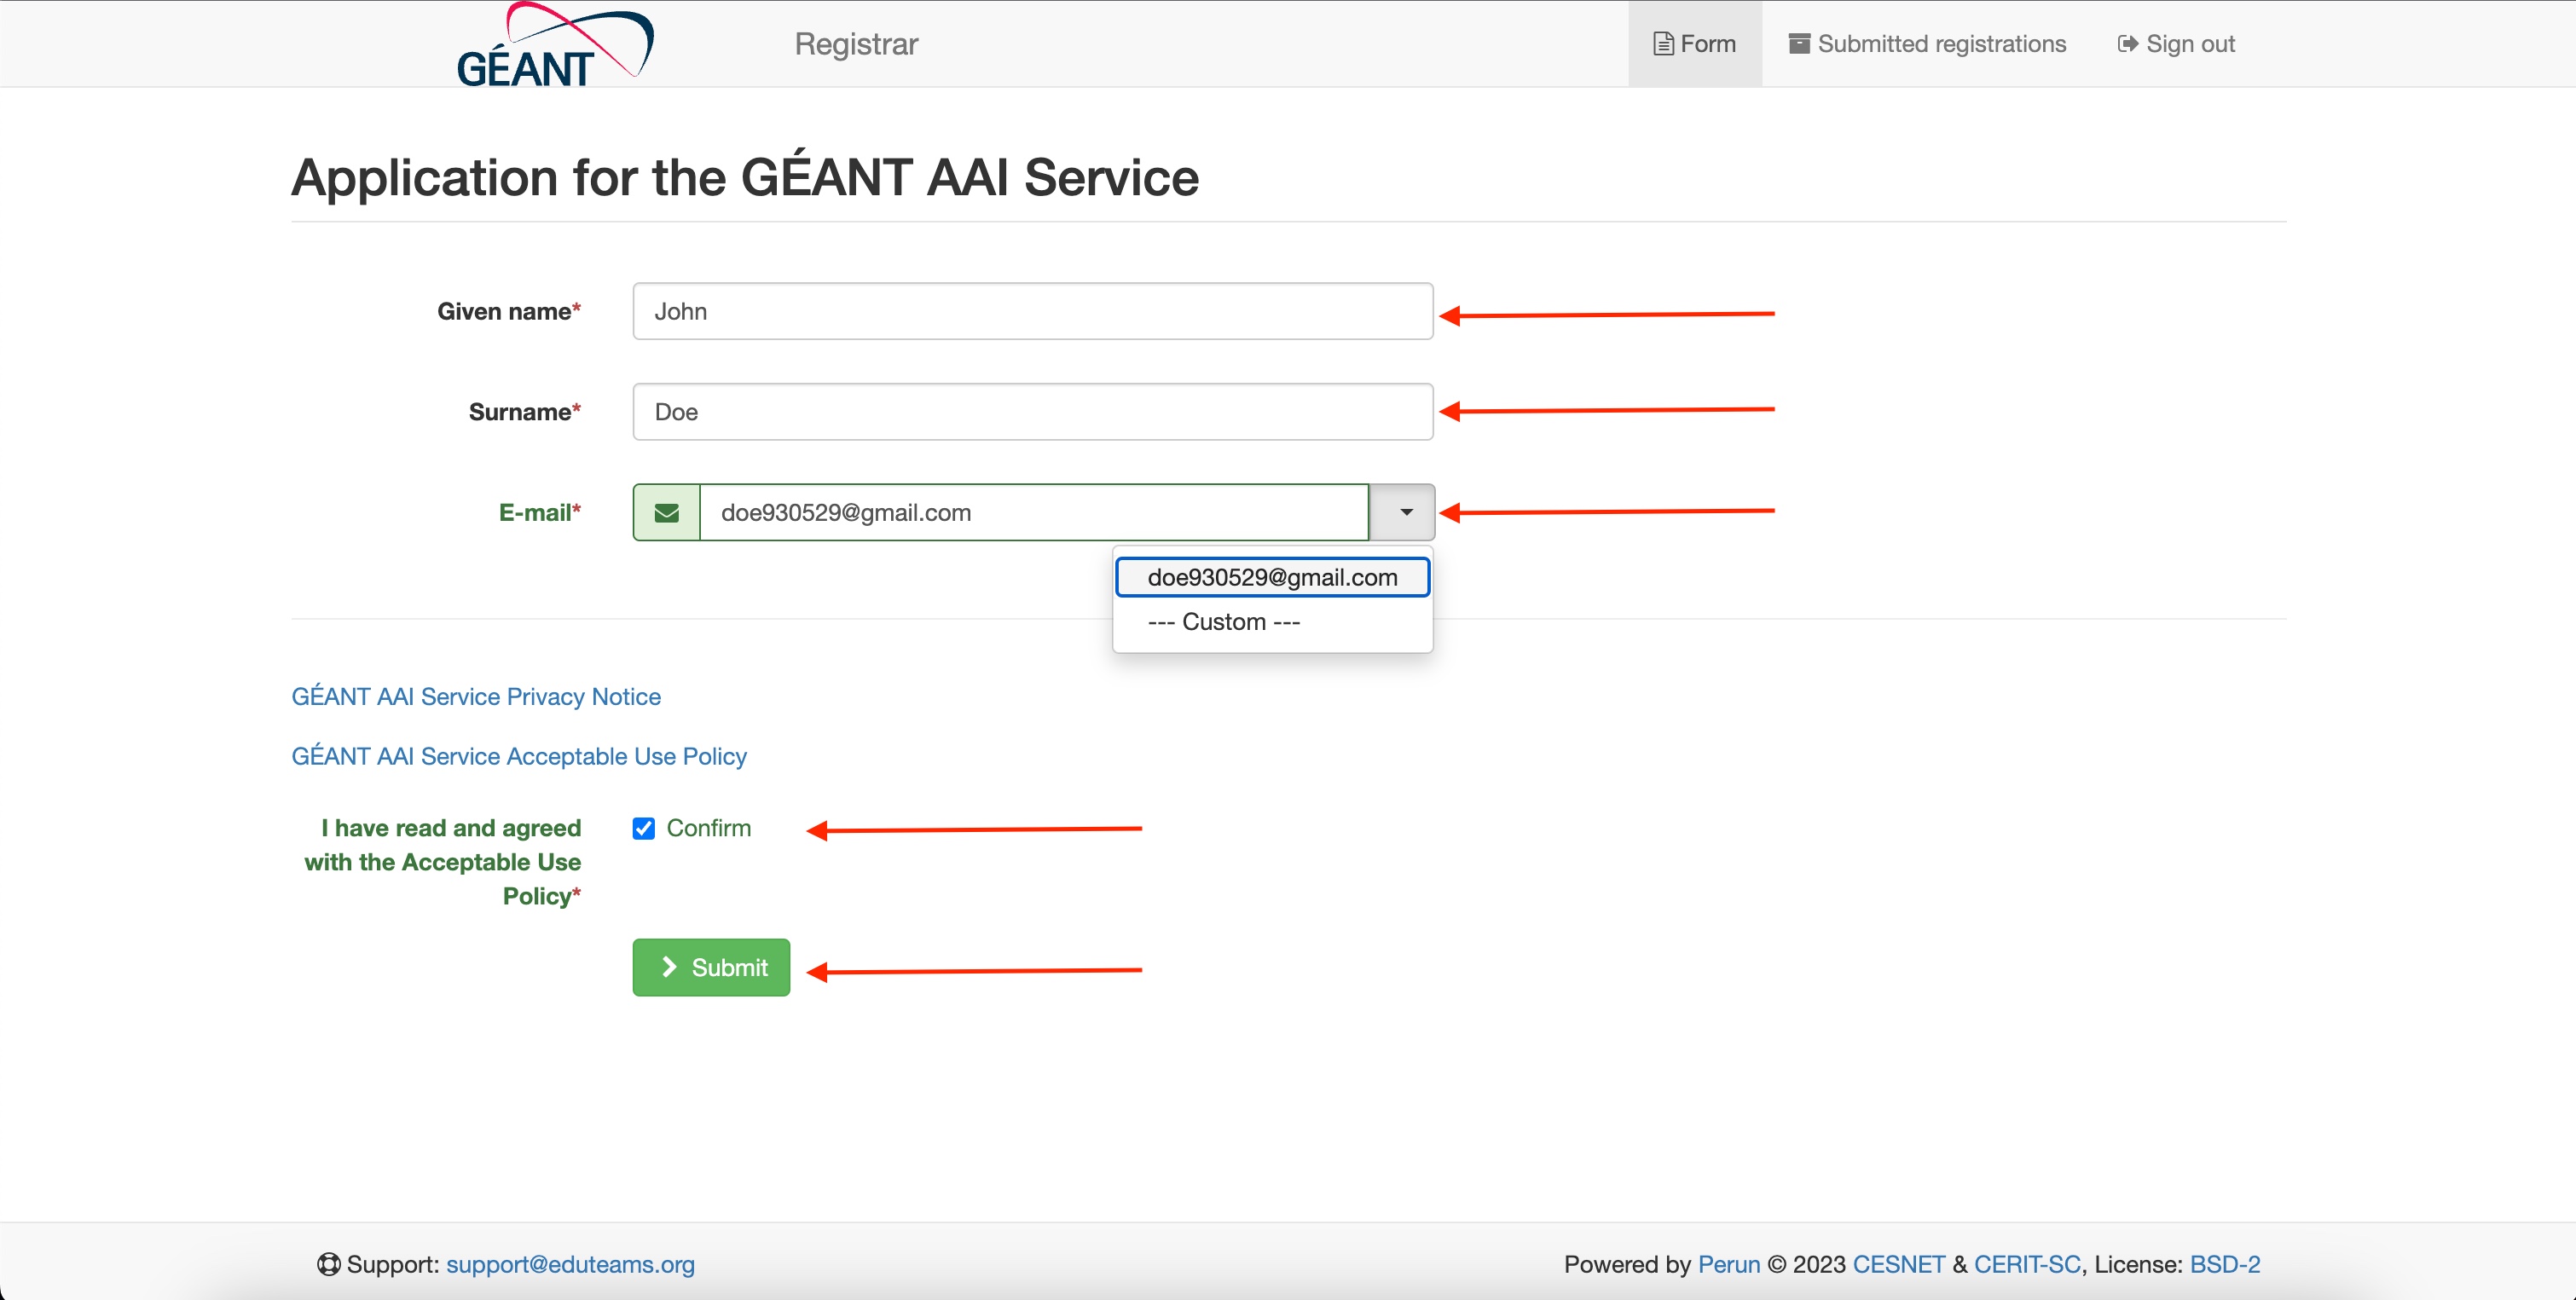The width and height of the screenshot is (2576, 1300).
Task: Click the green Submit button
Action: point(711,967)
